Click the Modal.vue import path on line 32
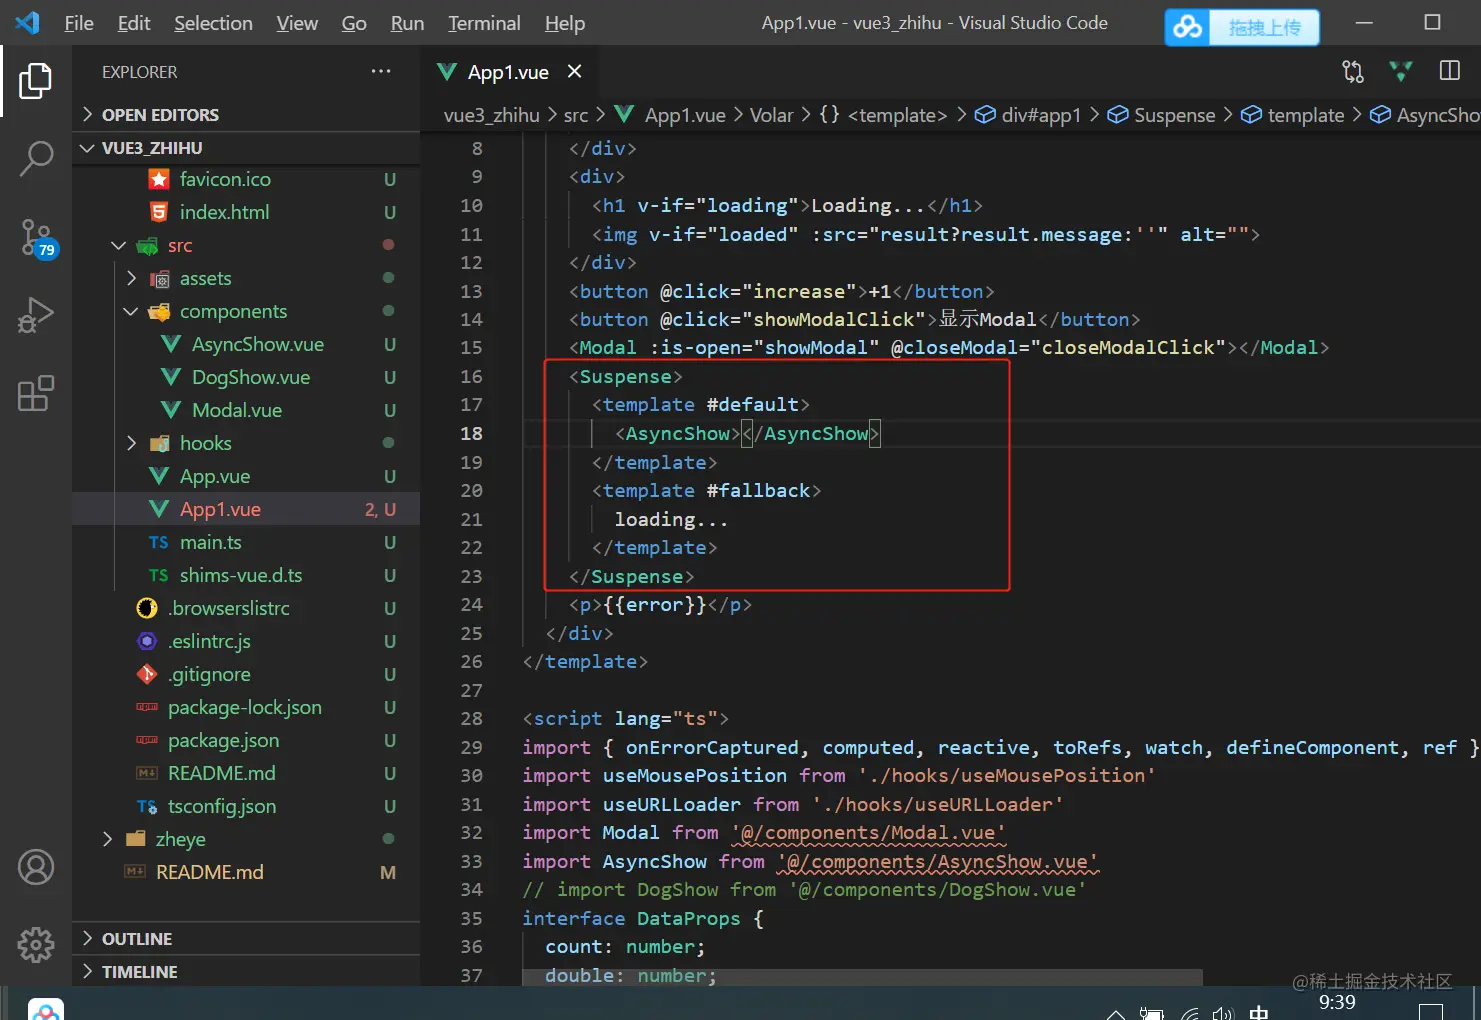The image size is (1481, 1020). tap(869, 833)
